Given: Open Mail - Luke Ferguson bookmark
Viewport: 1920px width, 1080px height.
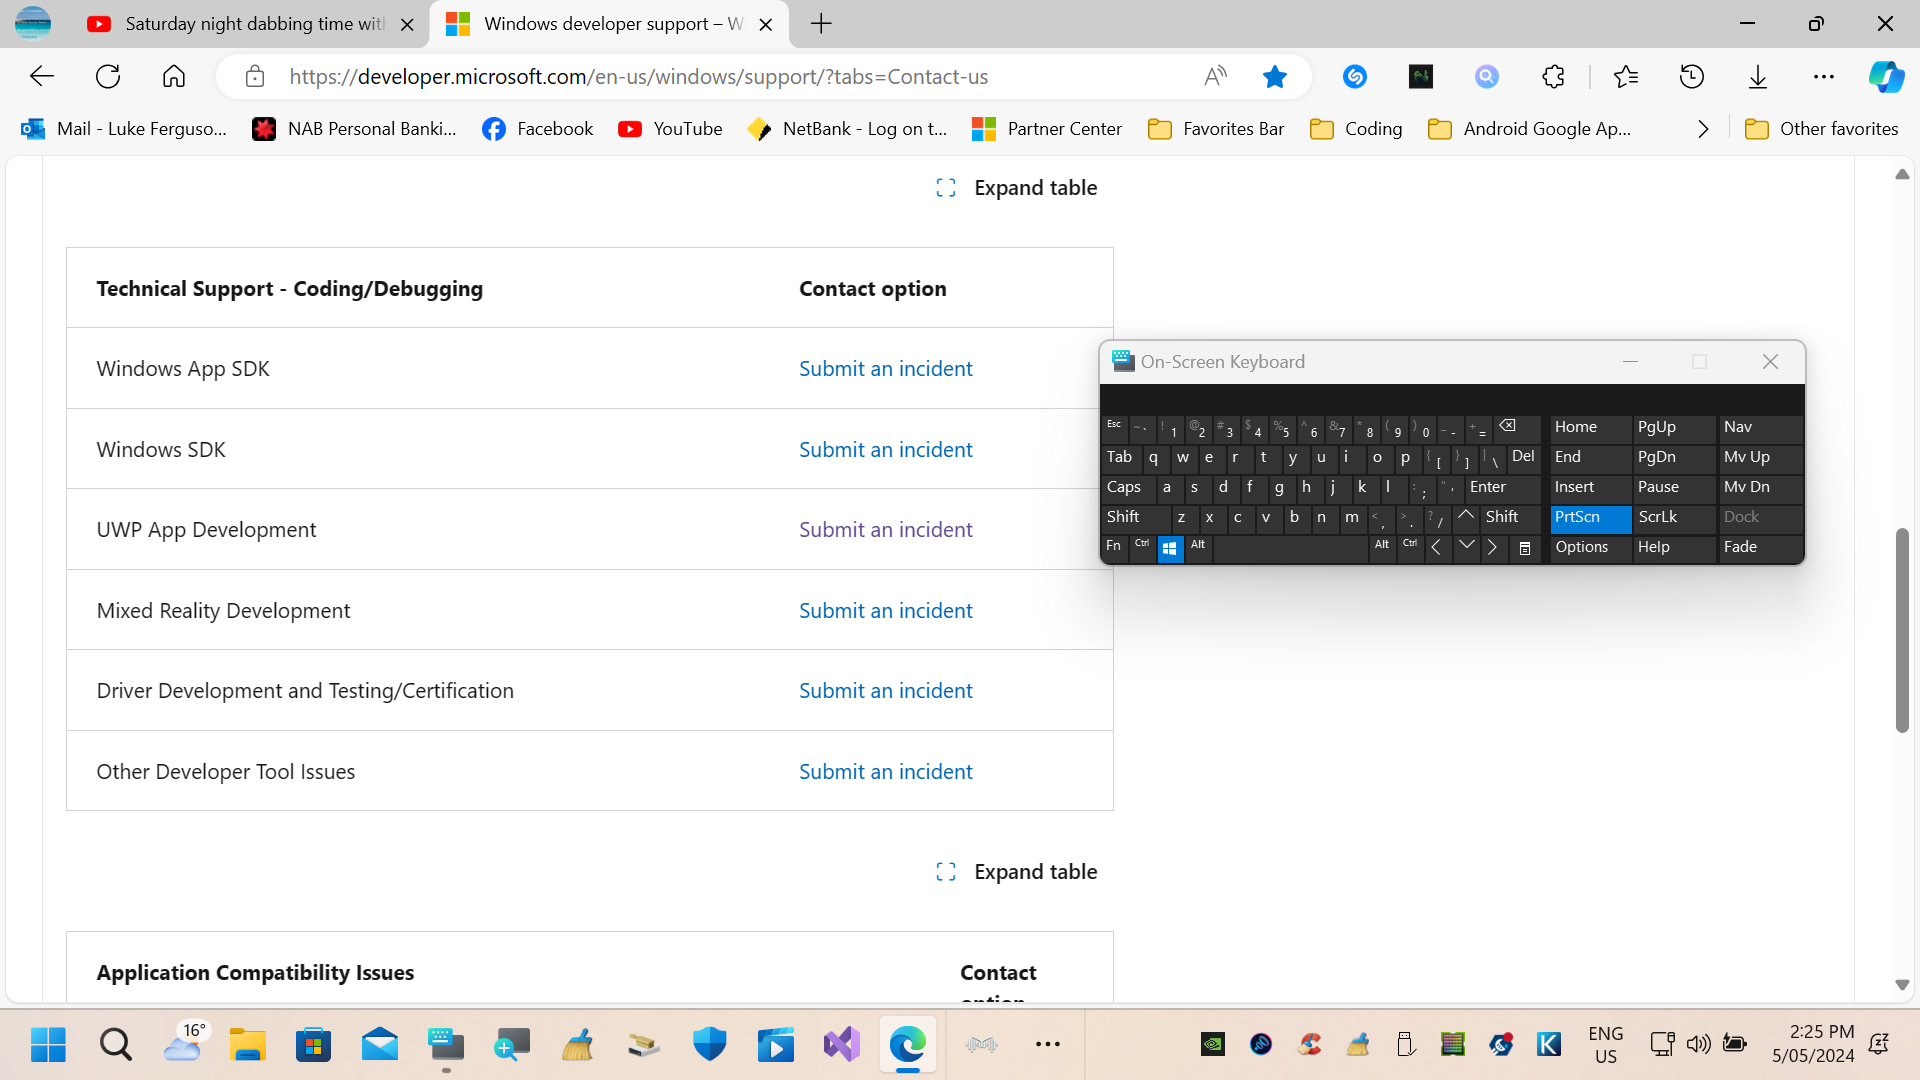Looking at the screenshot, I should tap(125, 129).
